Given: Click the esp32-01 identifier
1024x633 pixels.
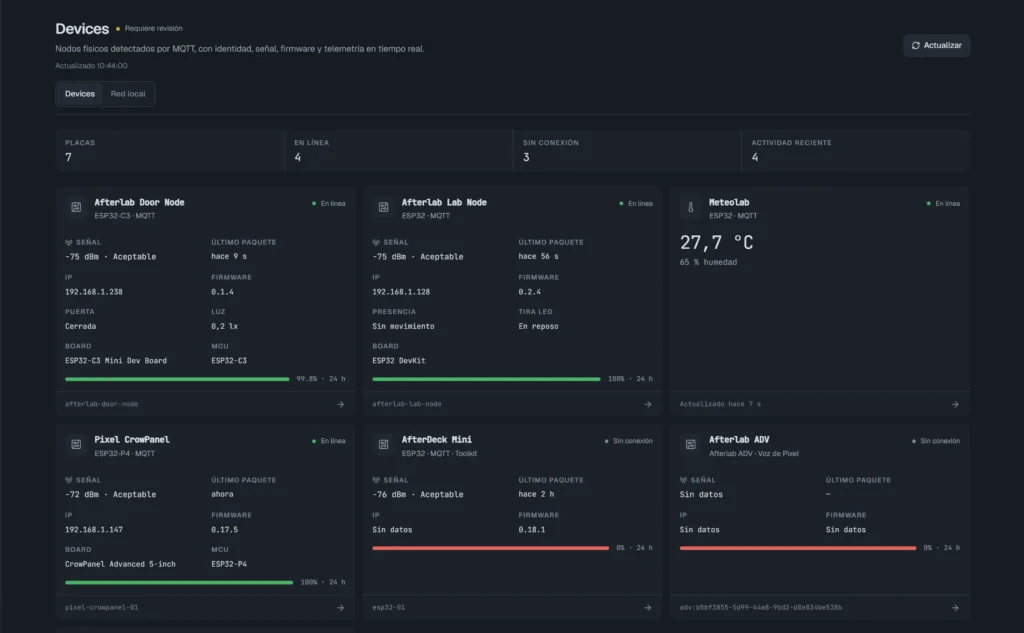Looking at the screenshot, I should (x=389, y=608).
